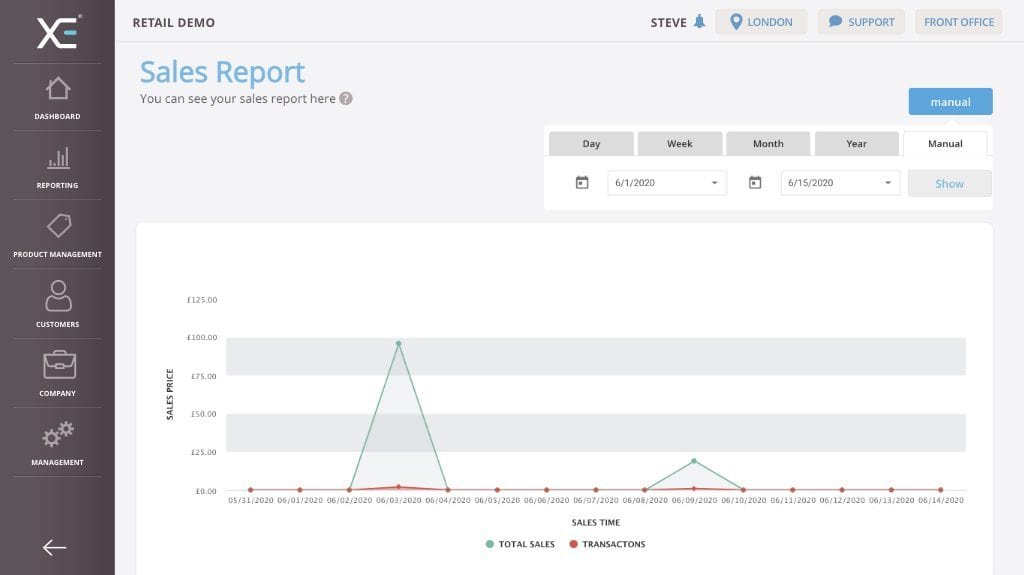
Task: Open Reporting bar chart icon
Action: click(58, 158)
